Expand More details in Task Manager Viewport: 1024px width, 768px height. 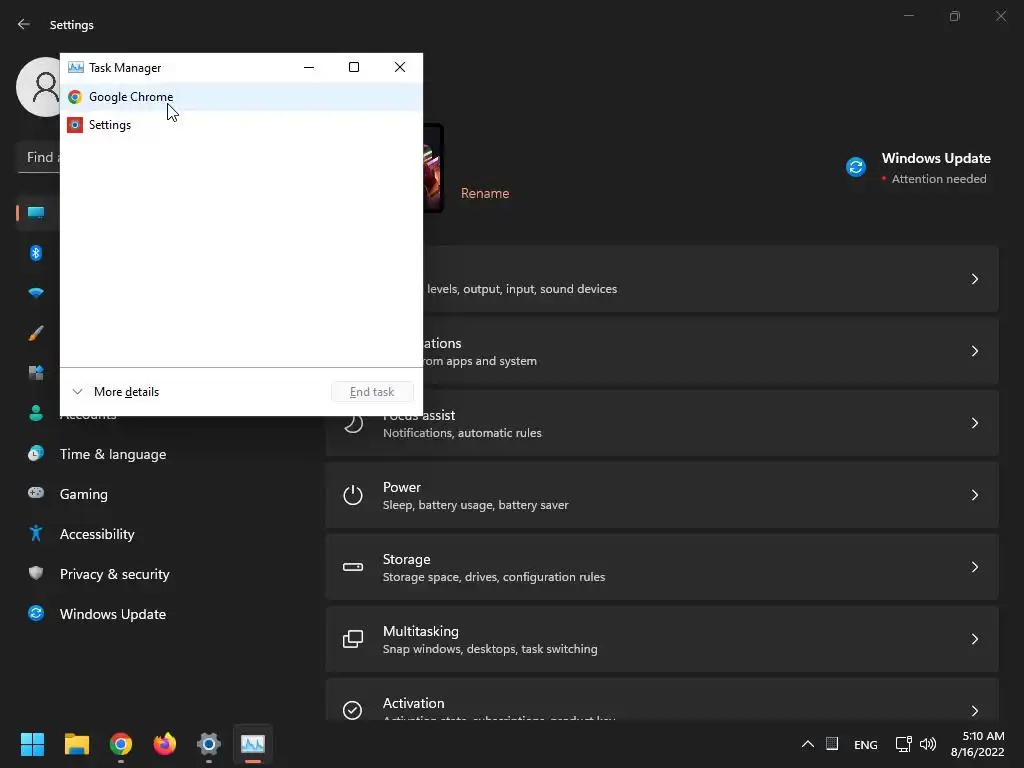[x=116, y=392]
